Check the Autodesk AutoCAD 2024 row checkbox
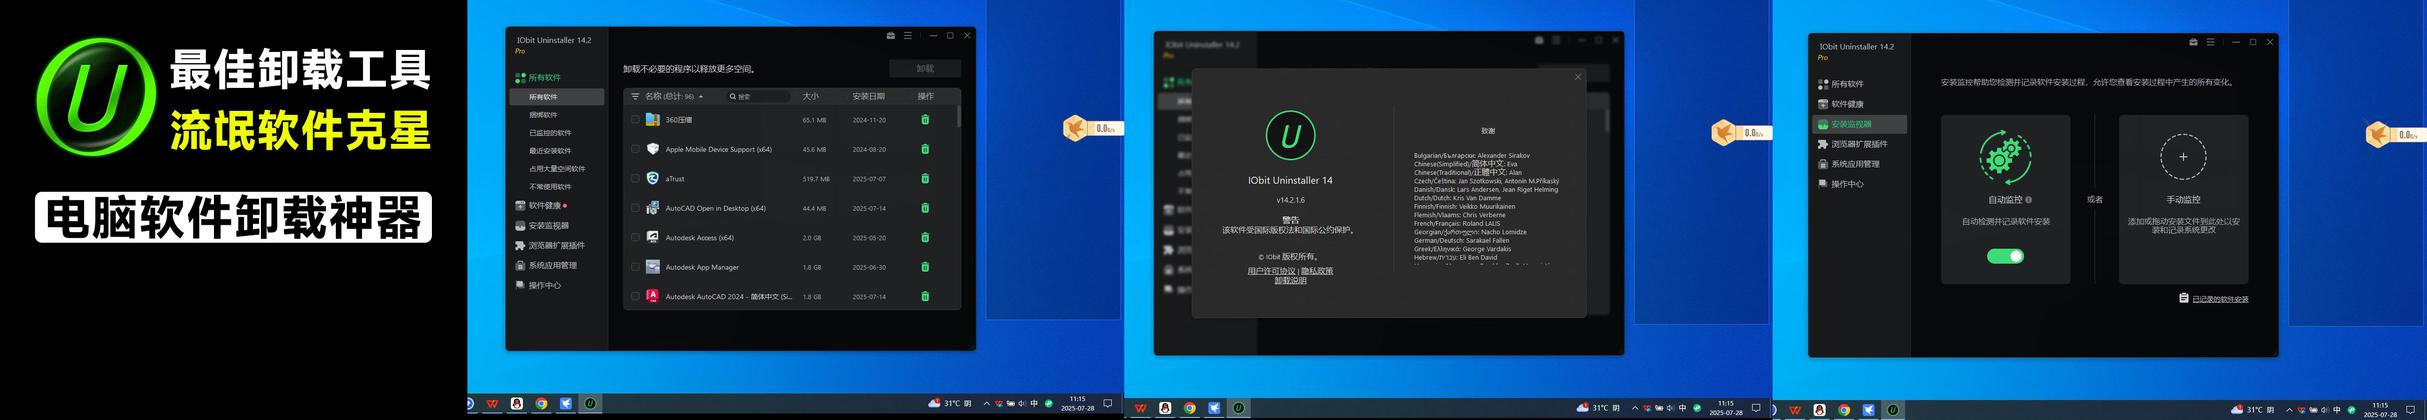 (x=635, y=296)
